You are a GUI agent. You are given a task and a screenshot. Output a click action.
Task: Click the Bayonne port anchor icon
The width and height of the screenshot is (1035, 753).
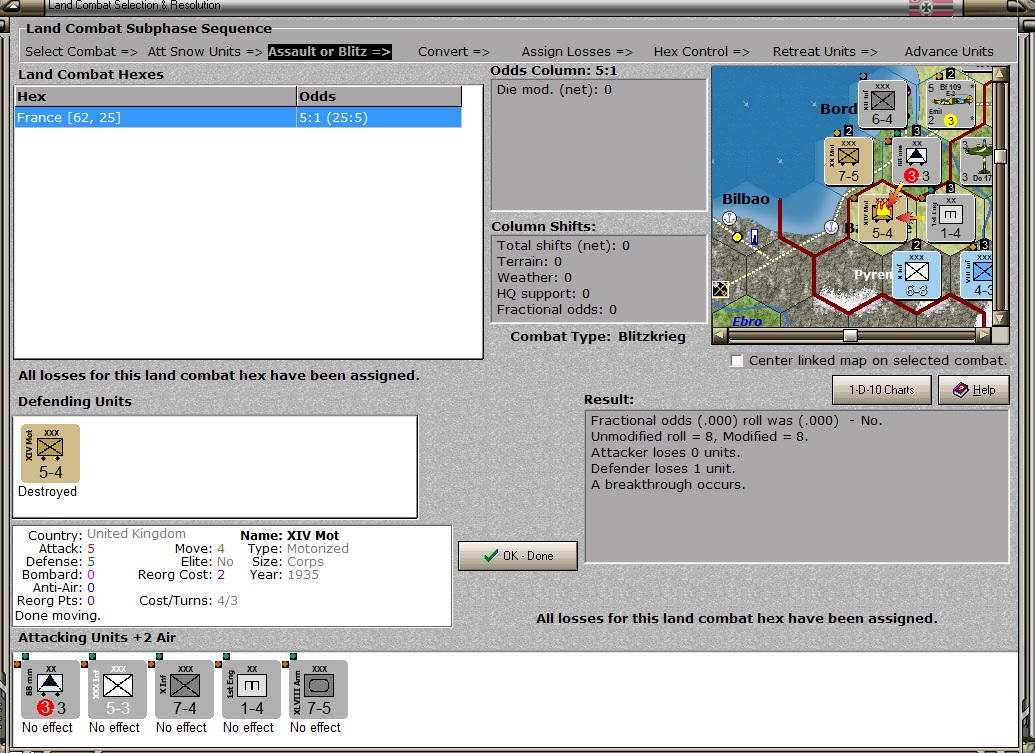click(831, 227)
